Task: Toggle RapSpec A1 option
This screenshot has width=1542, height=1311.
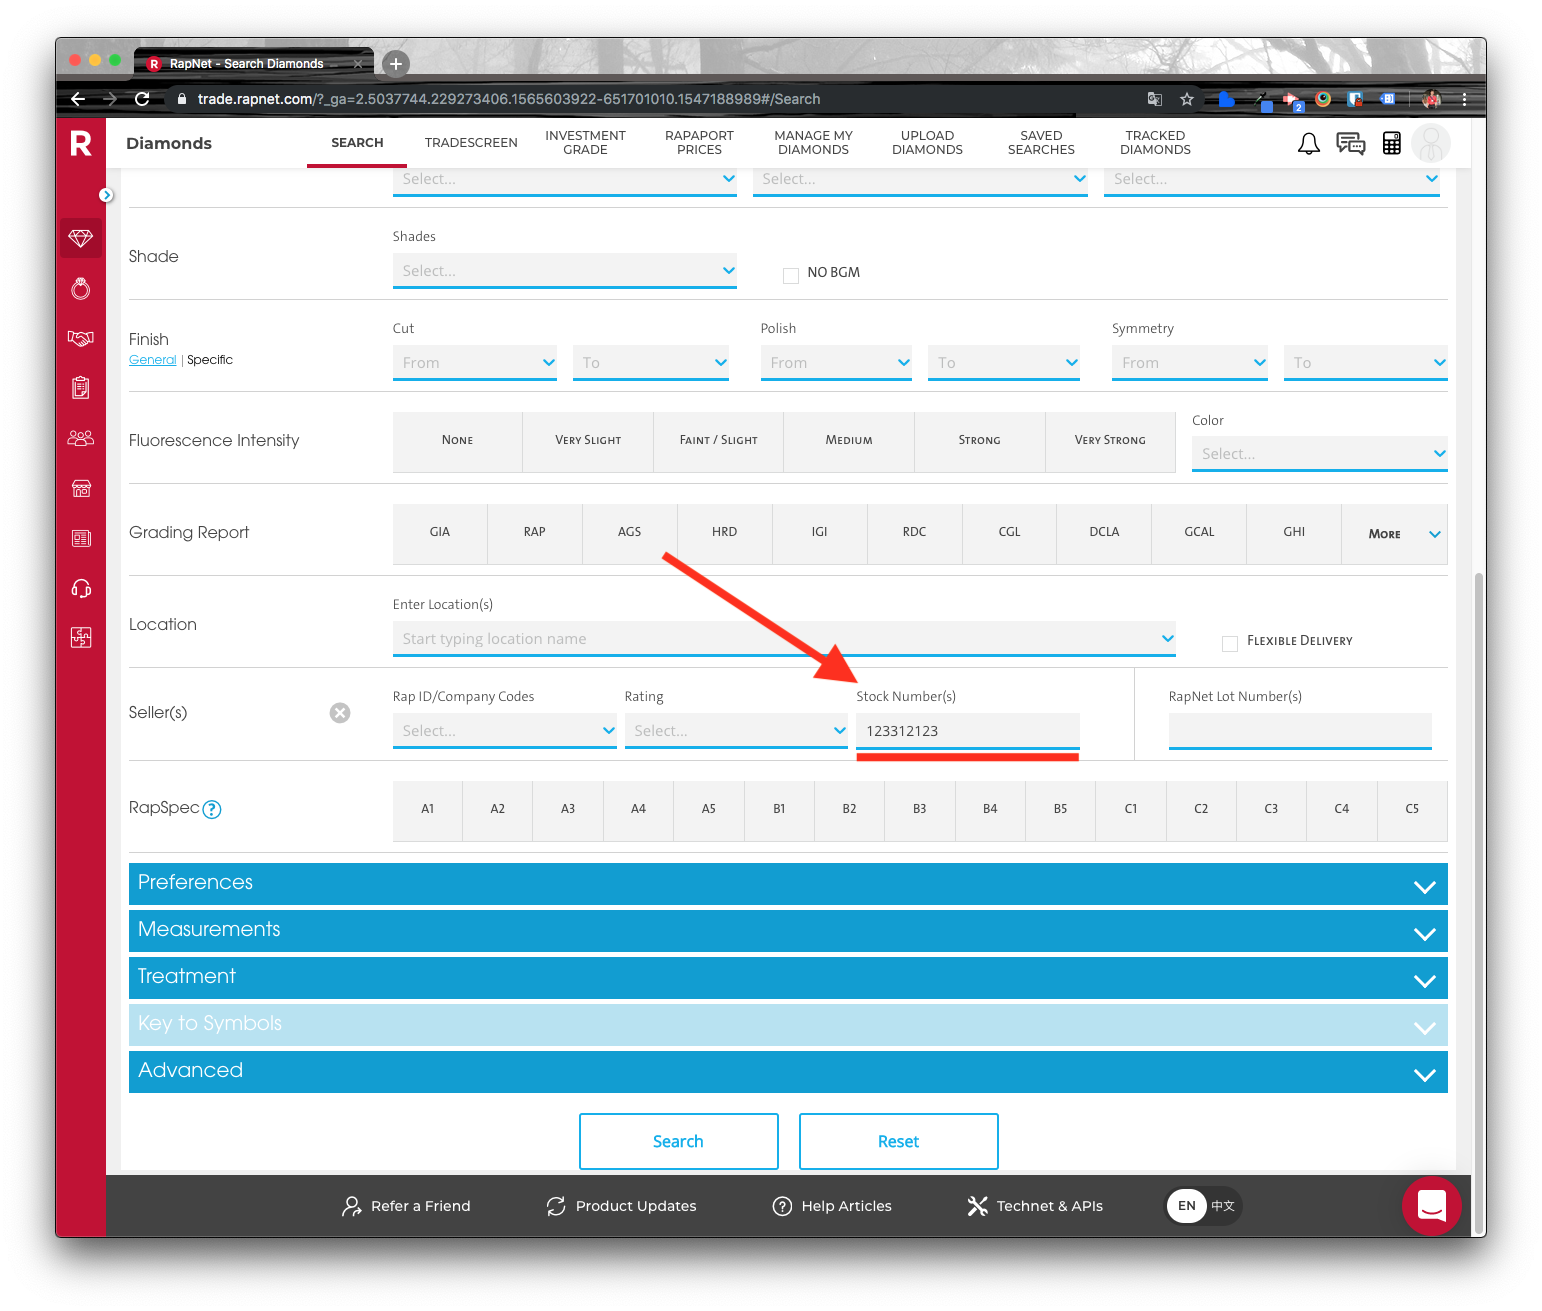Action: coord(428,810)
